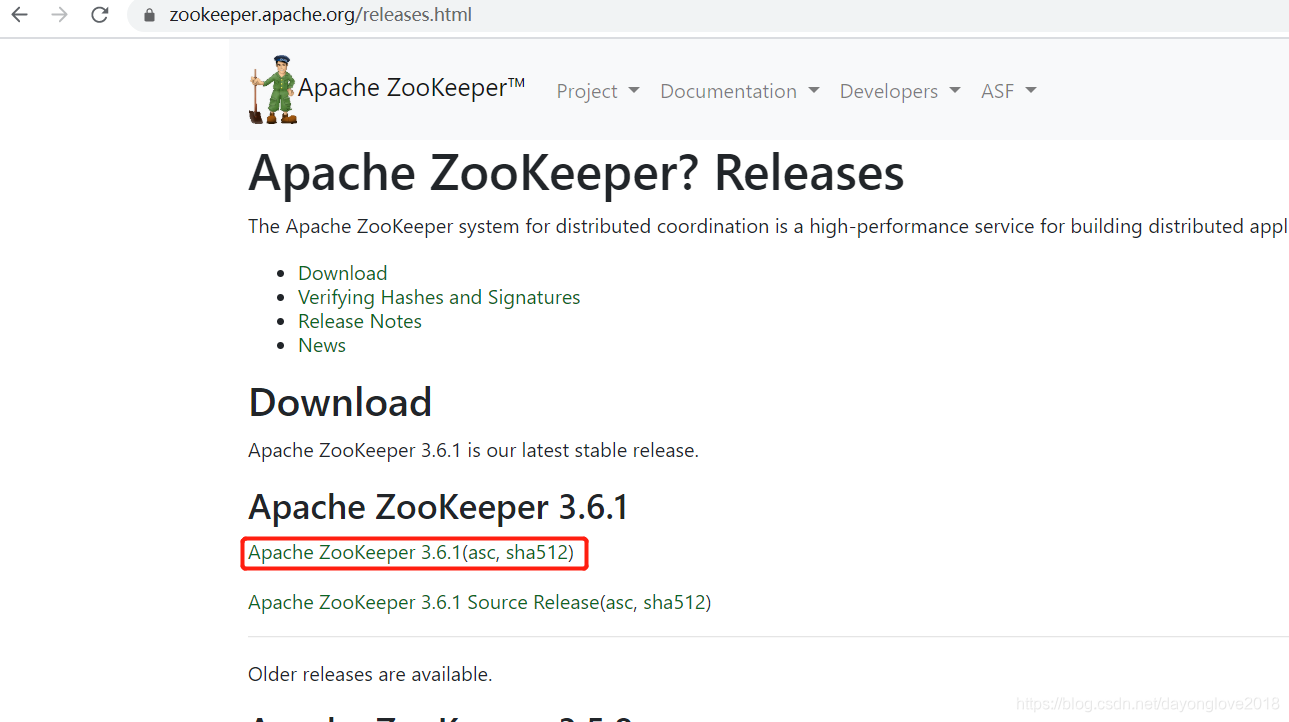Expand the ASF dropdown menu
The image size is (1289, 722).
pyautogui.click(x=1009, y=91)
